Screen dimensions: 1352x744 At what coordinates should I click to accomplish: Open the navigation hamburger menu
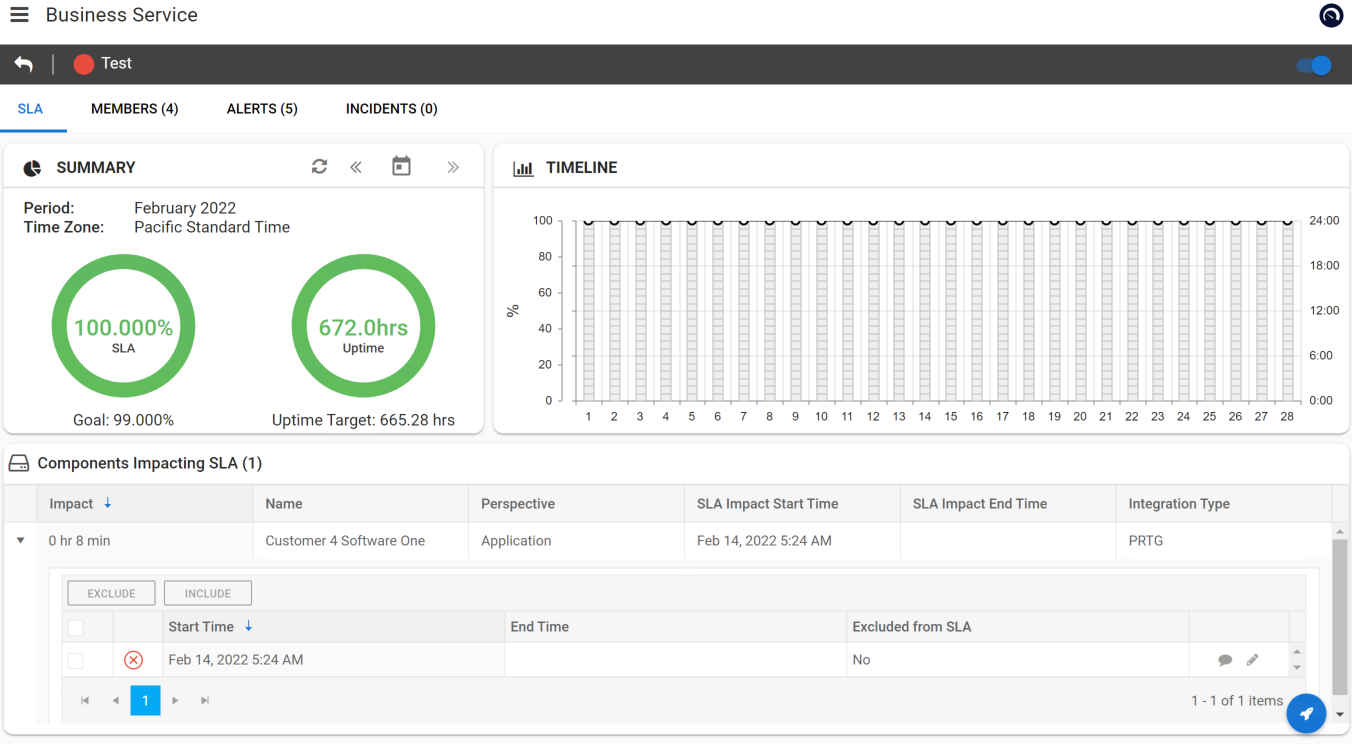[18, 14]
